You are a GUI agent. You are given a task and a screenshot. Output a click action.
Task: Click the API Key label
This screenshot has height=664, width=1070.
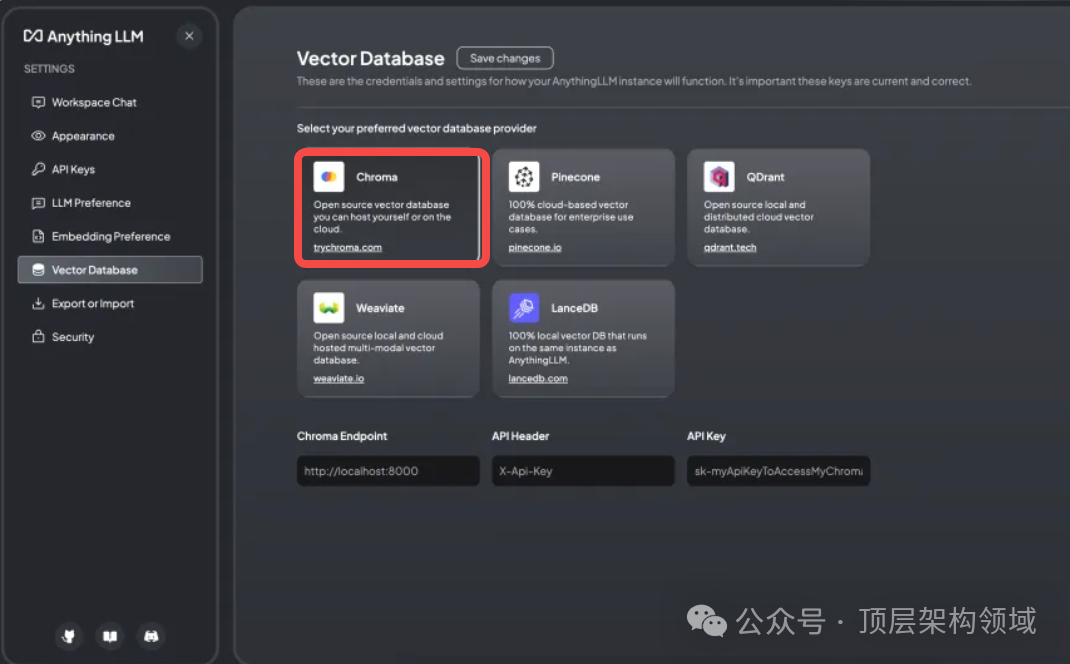click(x=706, y=436)
